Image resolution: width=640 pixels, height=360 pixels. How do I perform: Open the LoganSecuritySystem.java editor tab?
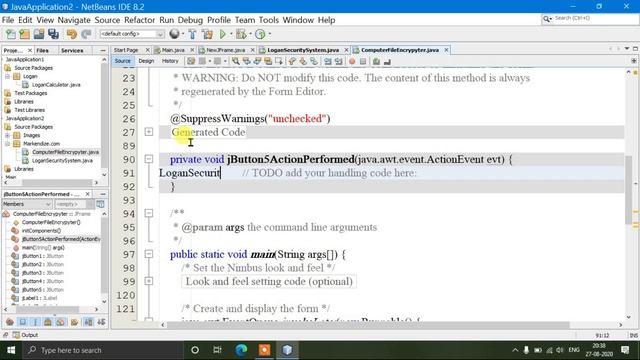[303, 50]
